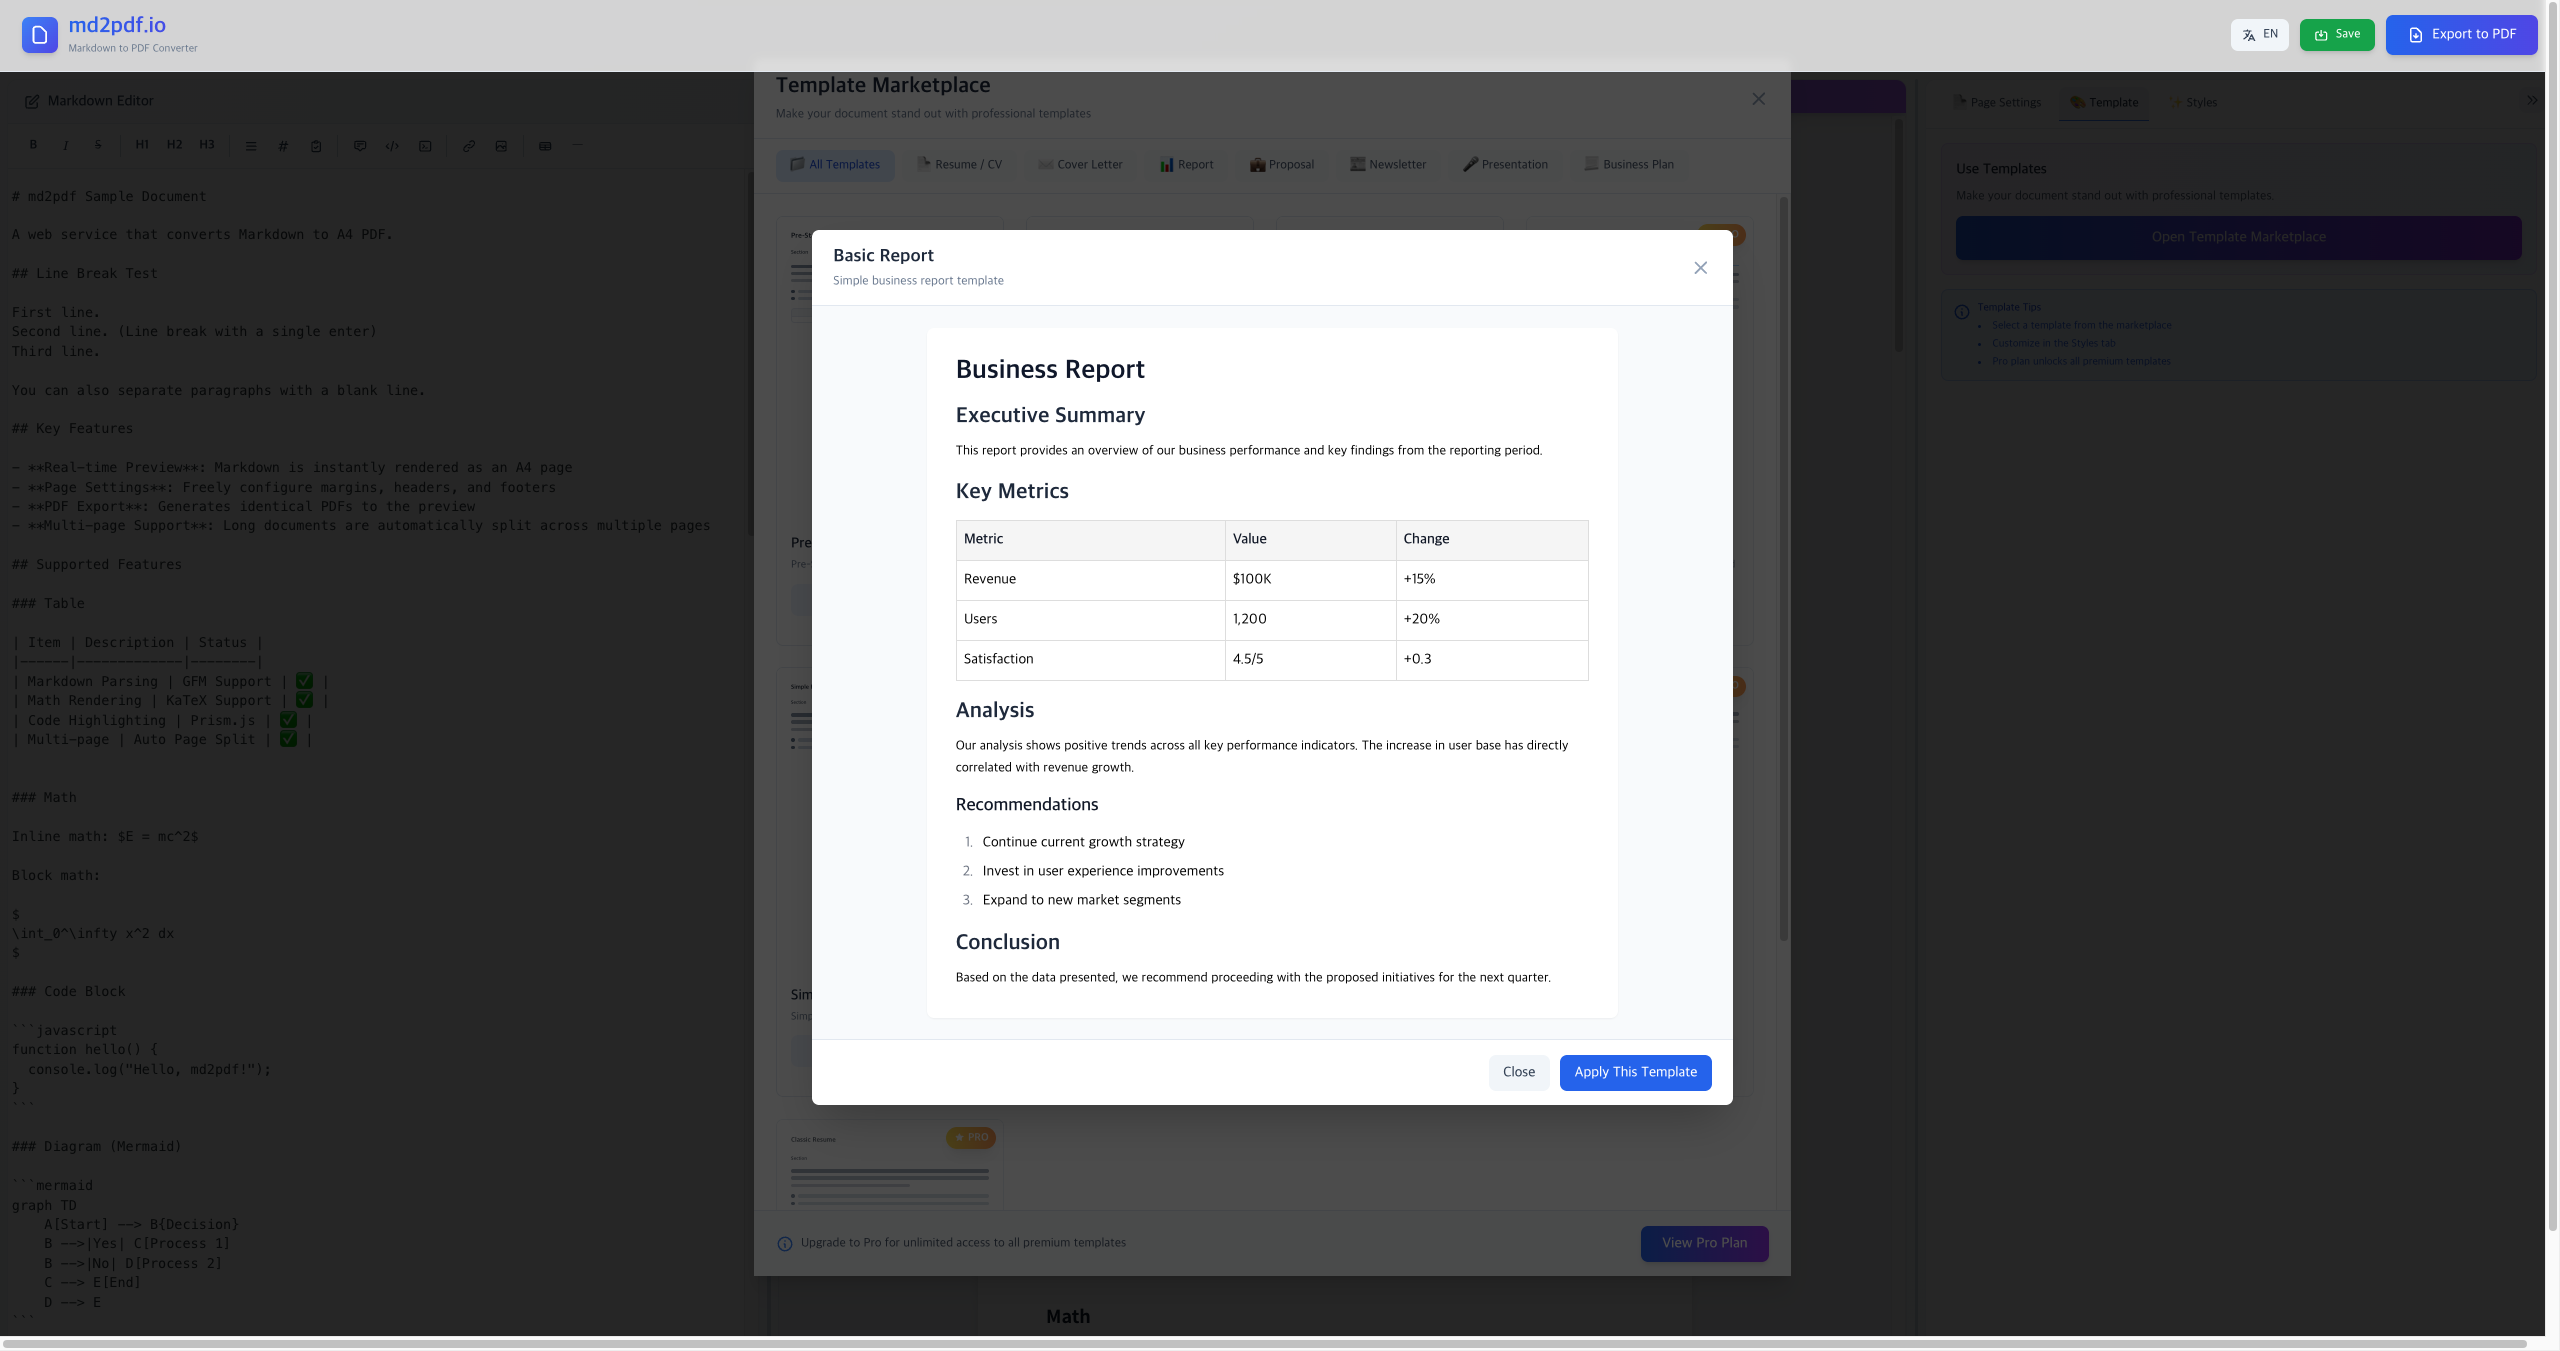This screenshot has width=2560, height=1351.
Task: Collapse the right sidebar with chevron
Action: pos(2532,100)
